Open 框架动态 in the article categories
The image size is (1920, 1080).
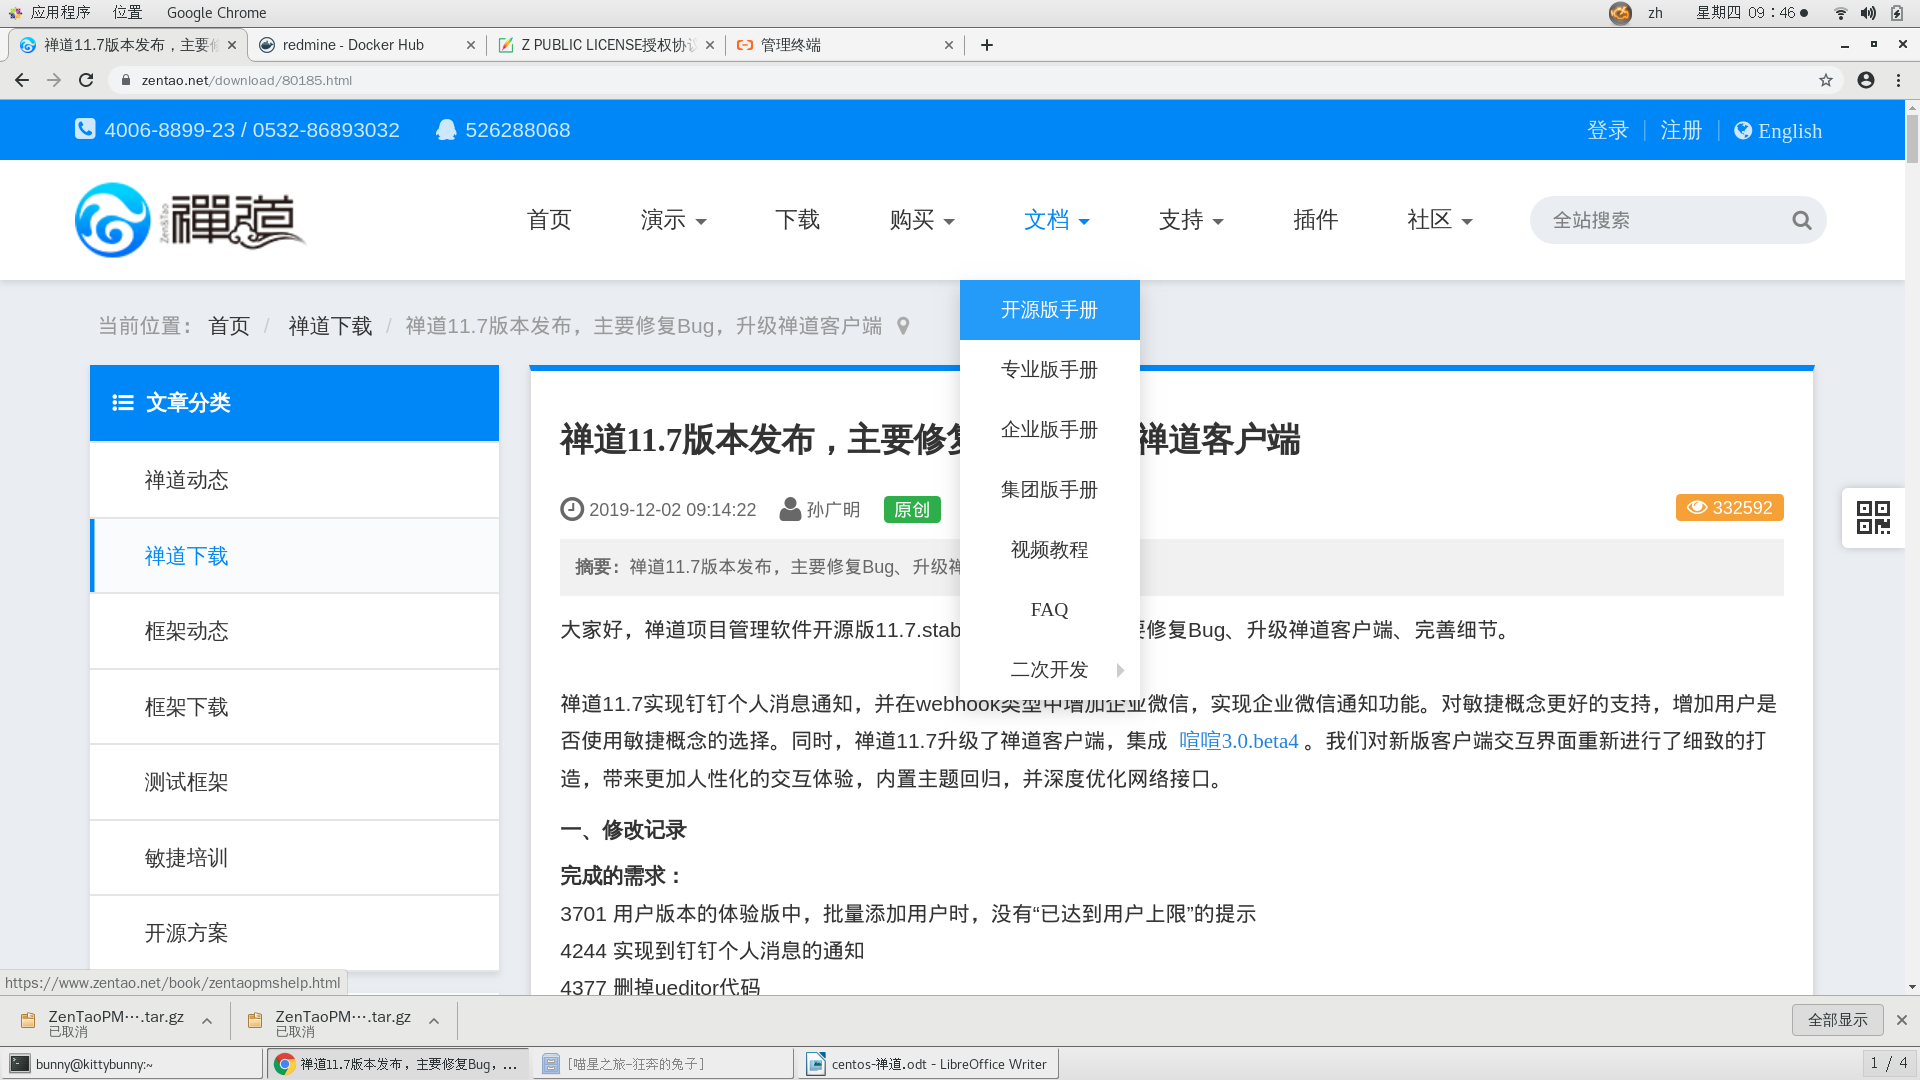point(294,631)
